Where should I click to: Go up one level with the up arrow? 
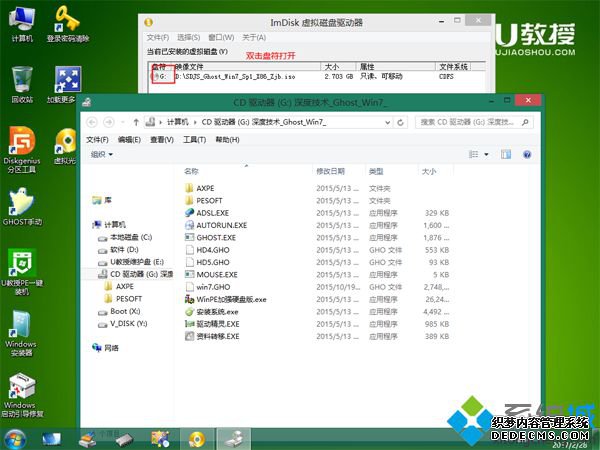tap(136, 122)
